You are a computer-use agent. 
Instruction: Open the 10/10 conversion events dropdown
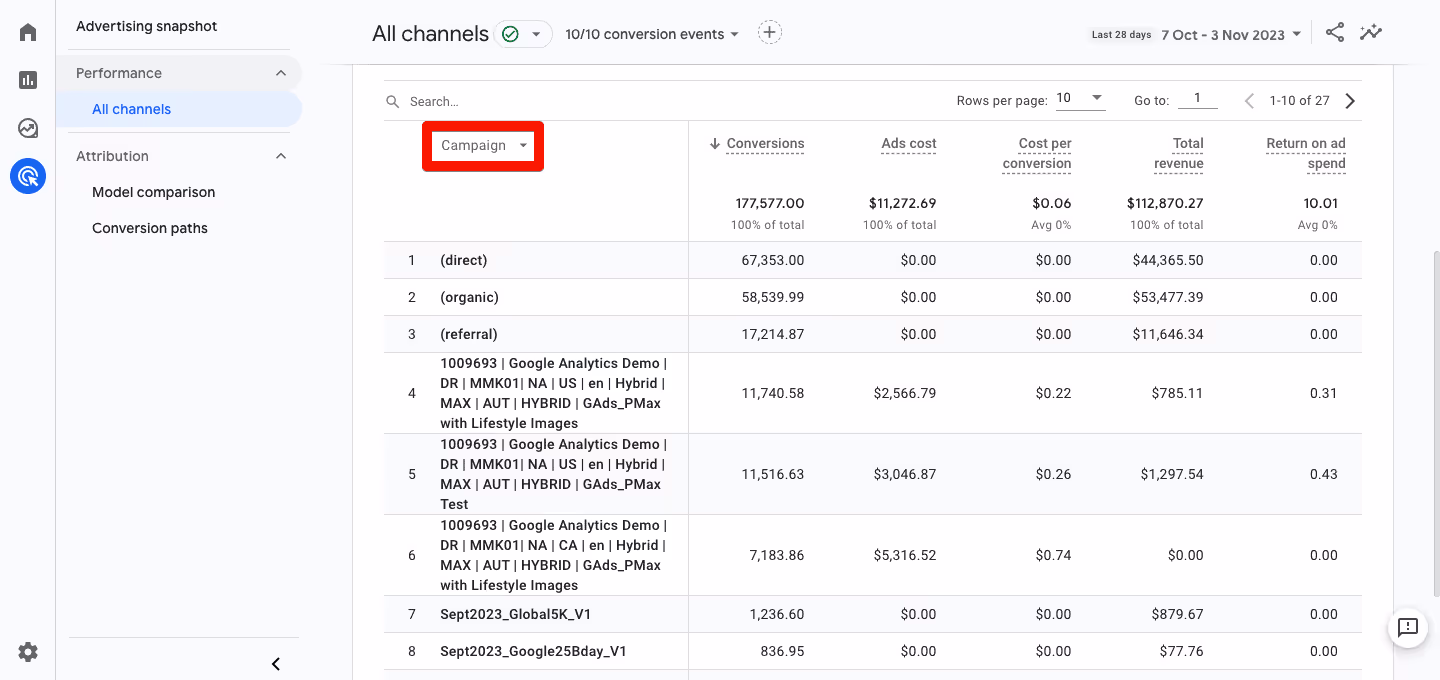(x=652, y=34)
